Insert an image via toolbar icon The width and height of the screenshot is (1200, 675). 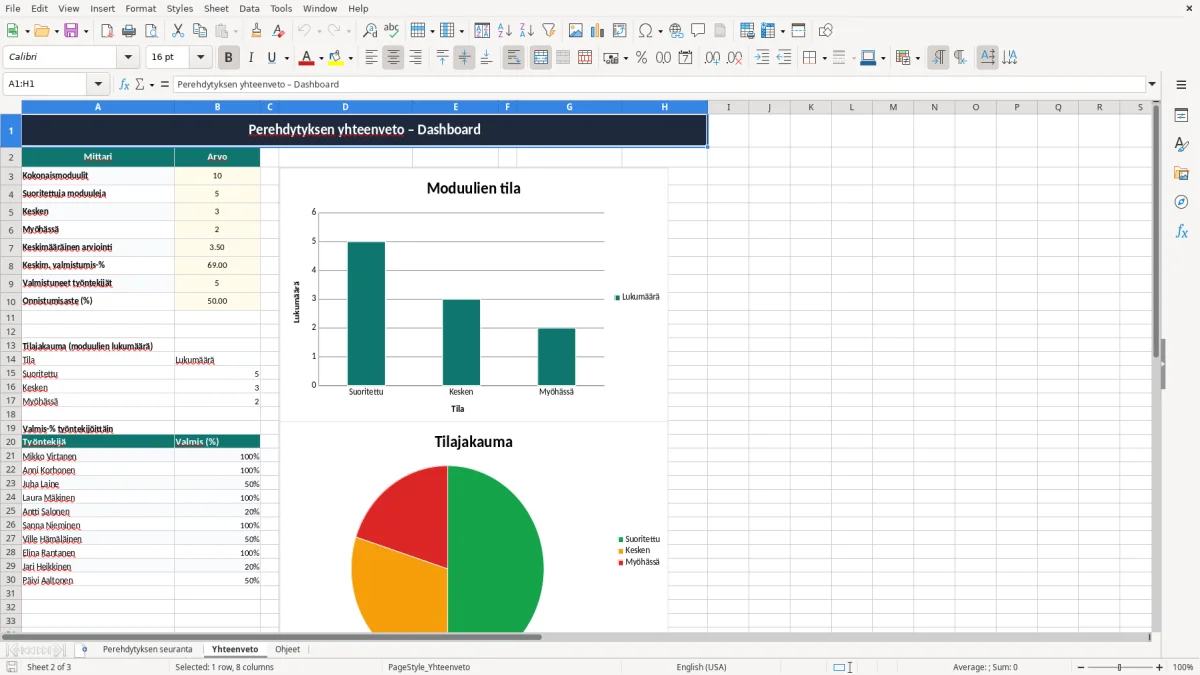(576, 31)
